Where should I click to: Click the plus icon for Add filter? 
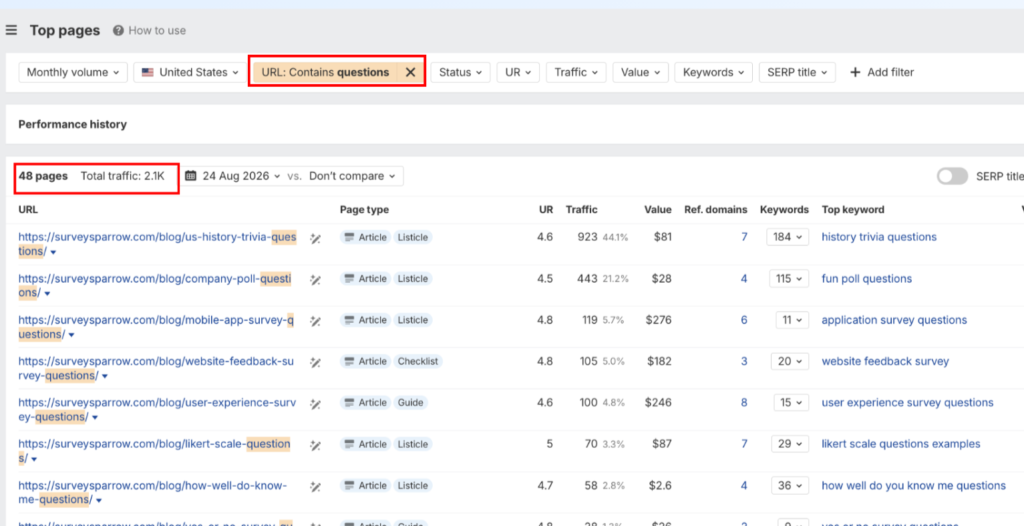click(x=855, y=73)
